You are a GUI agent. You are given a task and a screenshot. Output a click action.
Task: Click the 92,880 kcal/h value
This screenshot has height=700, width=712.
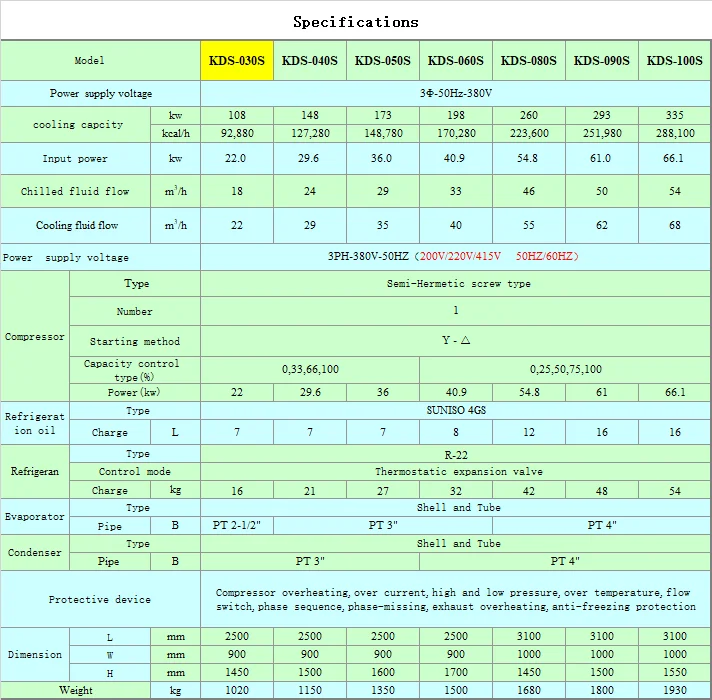tap(237, 133)
